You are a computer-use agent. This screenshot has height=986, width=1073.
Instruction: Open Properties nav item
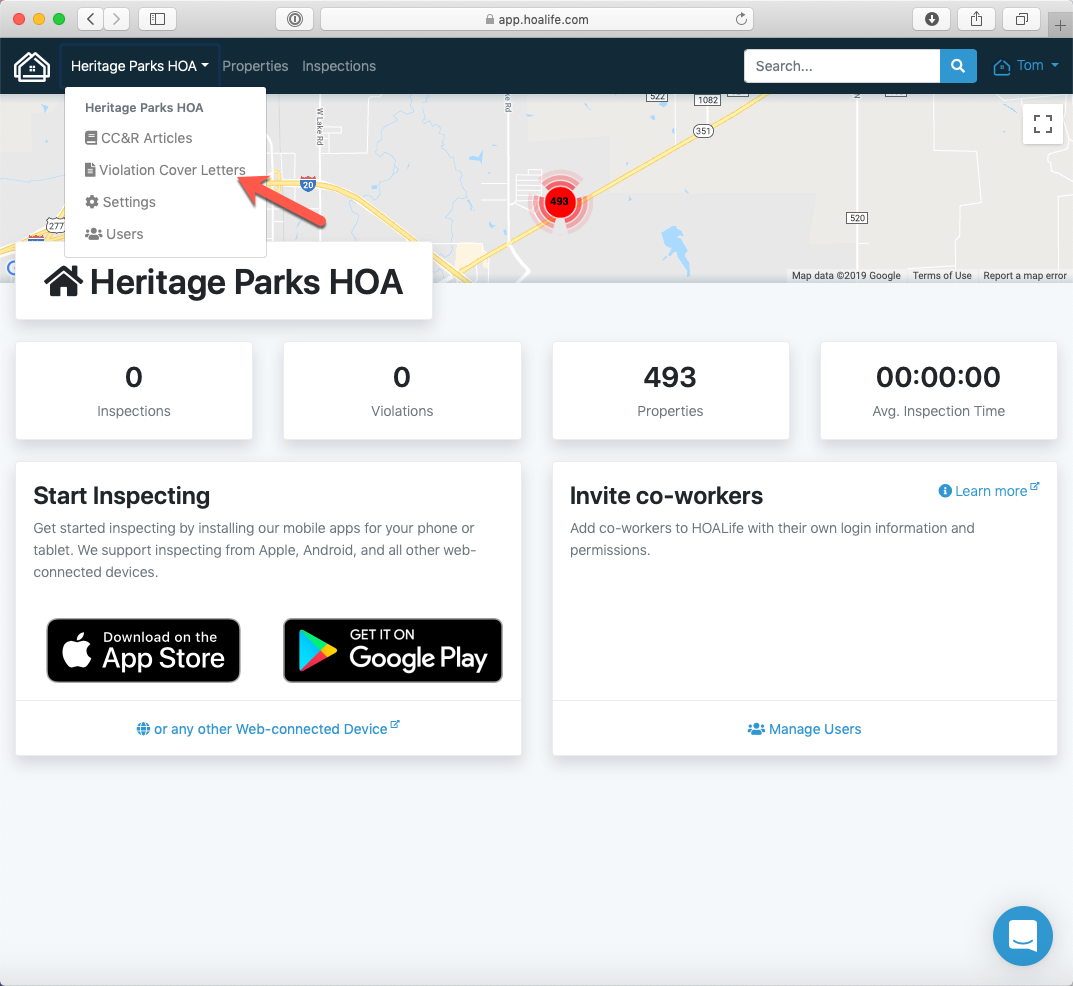coord(255,66)
